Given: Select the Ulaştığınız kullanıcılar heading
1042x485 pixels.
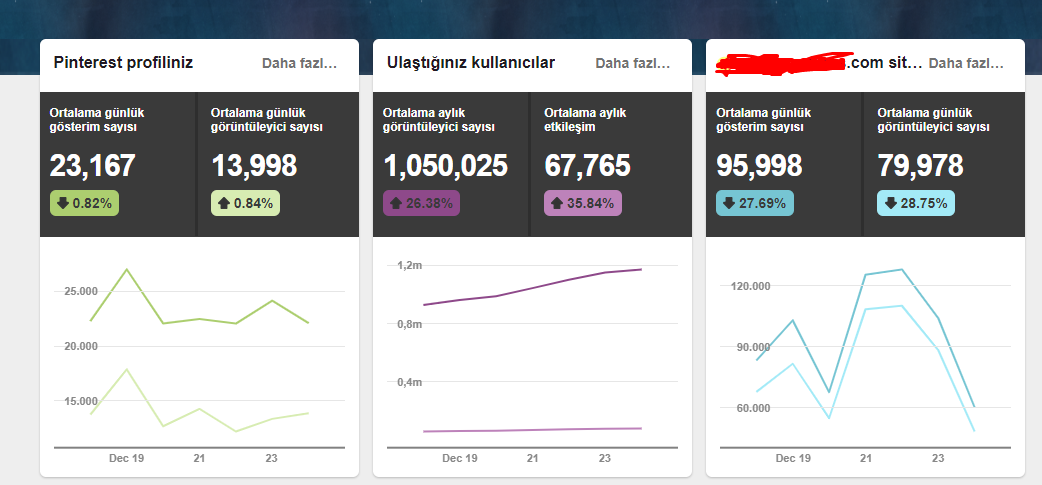Looking at the screenshot, I should pyautogui.click(x=470, y=63).
